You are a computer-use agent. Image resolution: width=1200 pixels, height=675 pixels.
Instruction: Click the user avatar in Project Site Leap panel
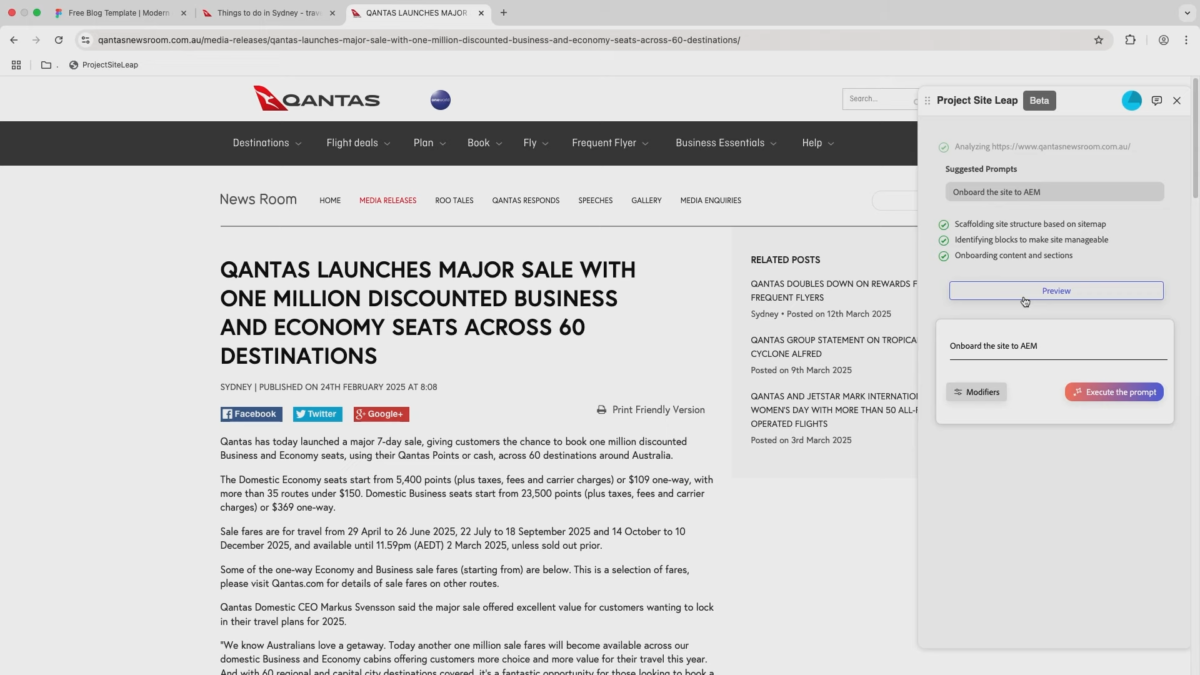[1131, 100]
